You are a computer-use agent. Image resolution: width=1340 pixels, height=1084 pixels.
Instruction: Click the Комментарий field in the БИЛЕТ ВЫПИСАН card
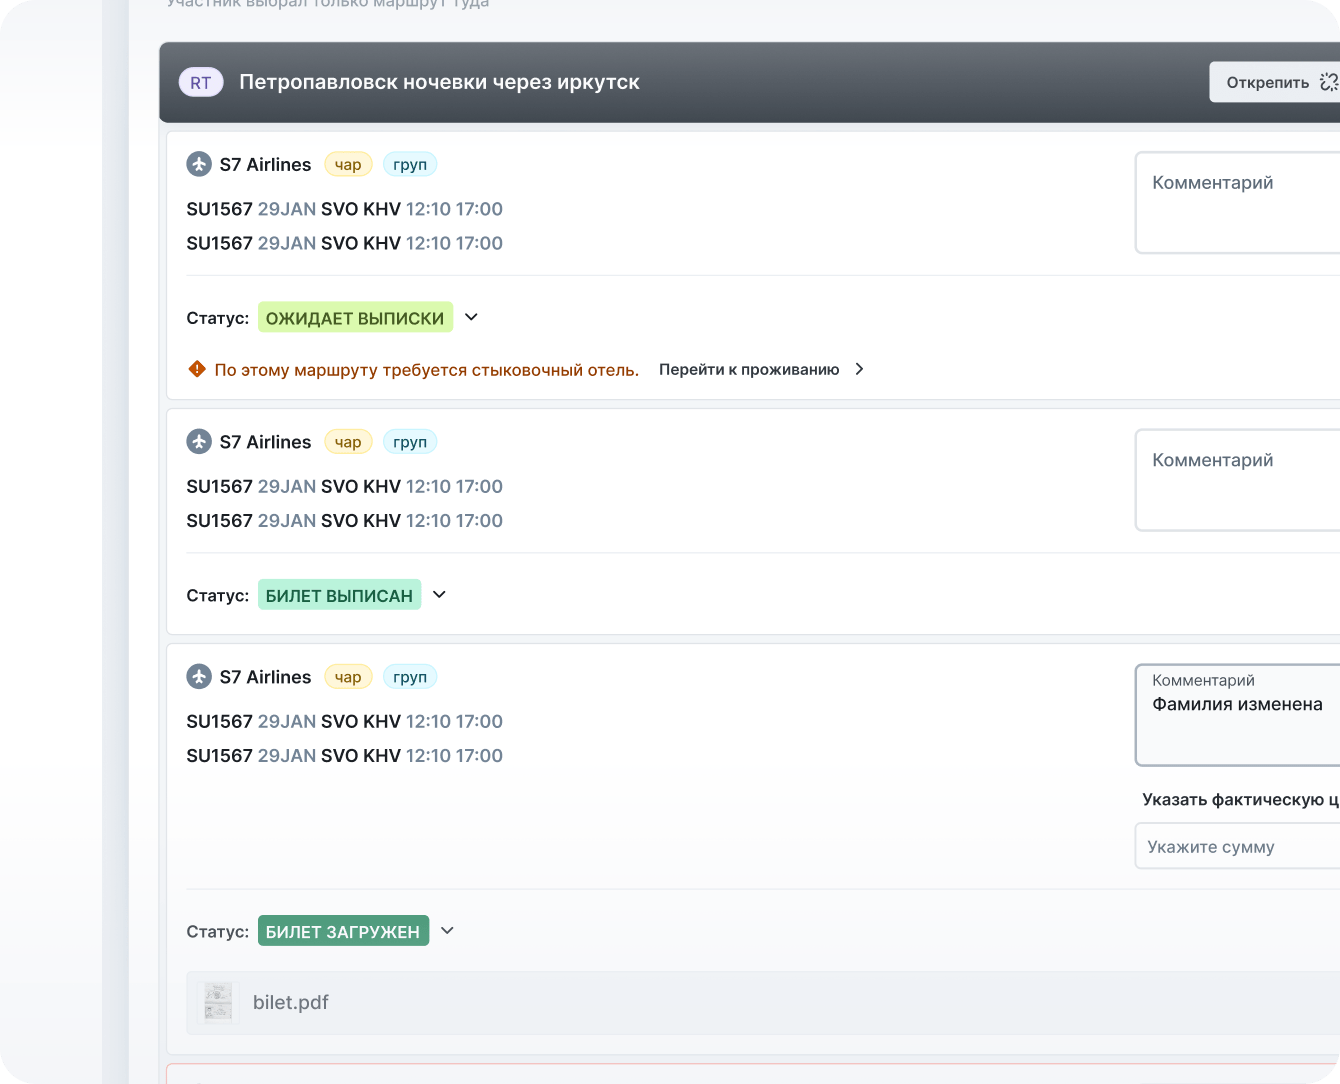point(1238,480)
